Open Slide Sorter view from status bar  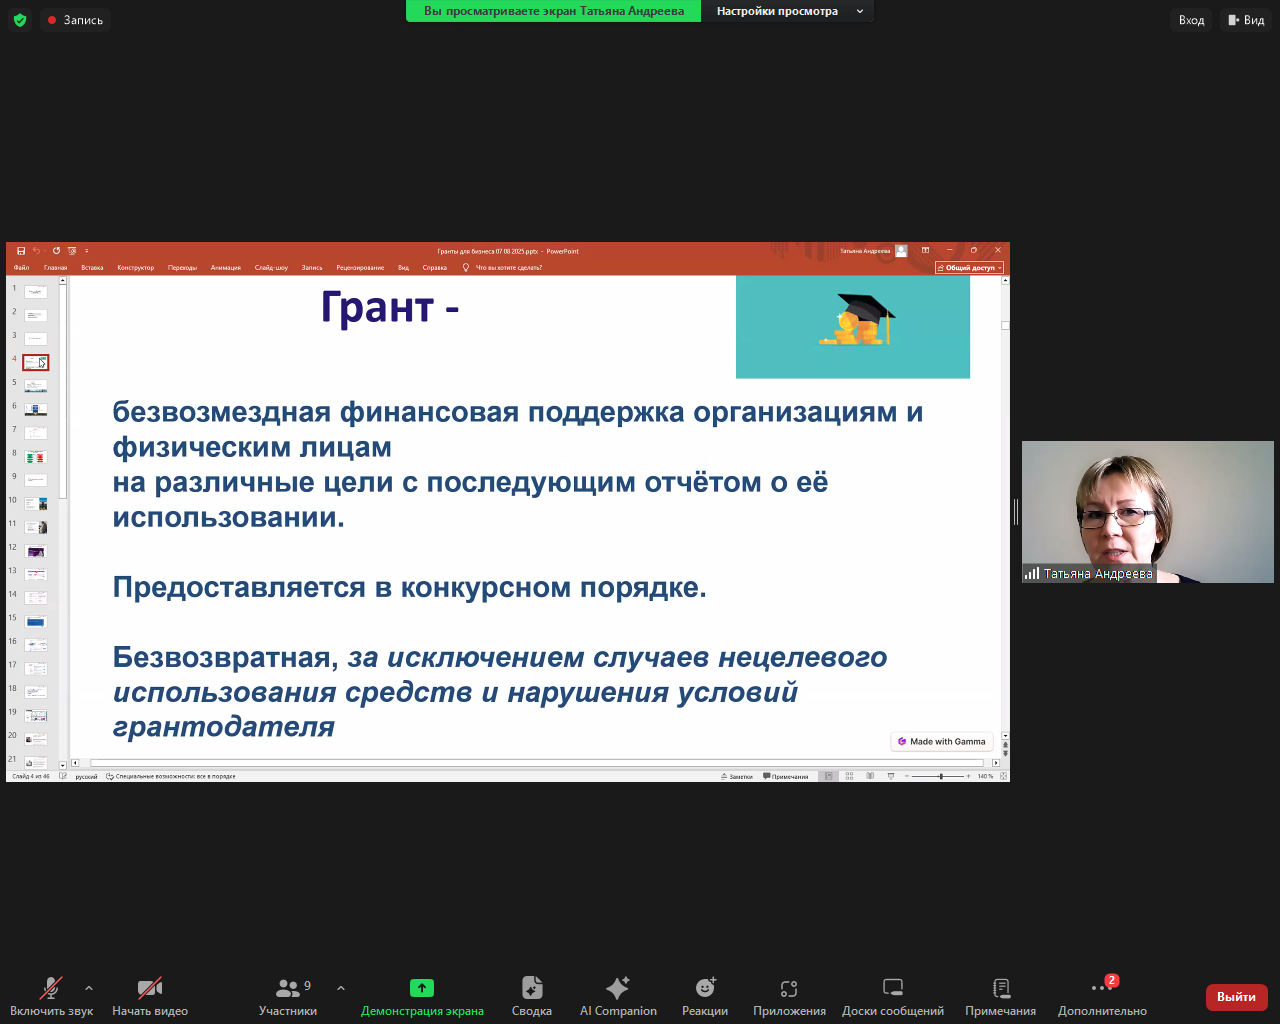point(849,776)
